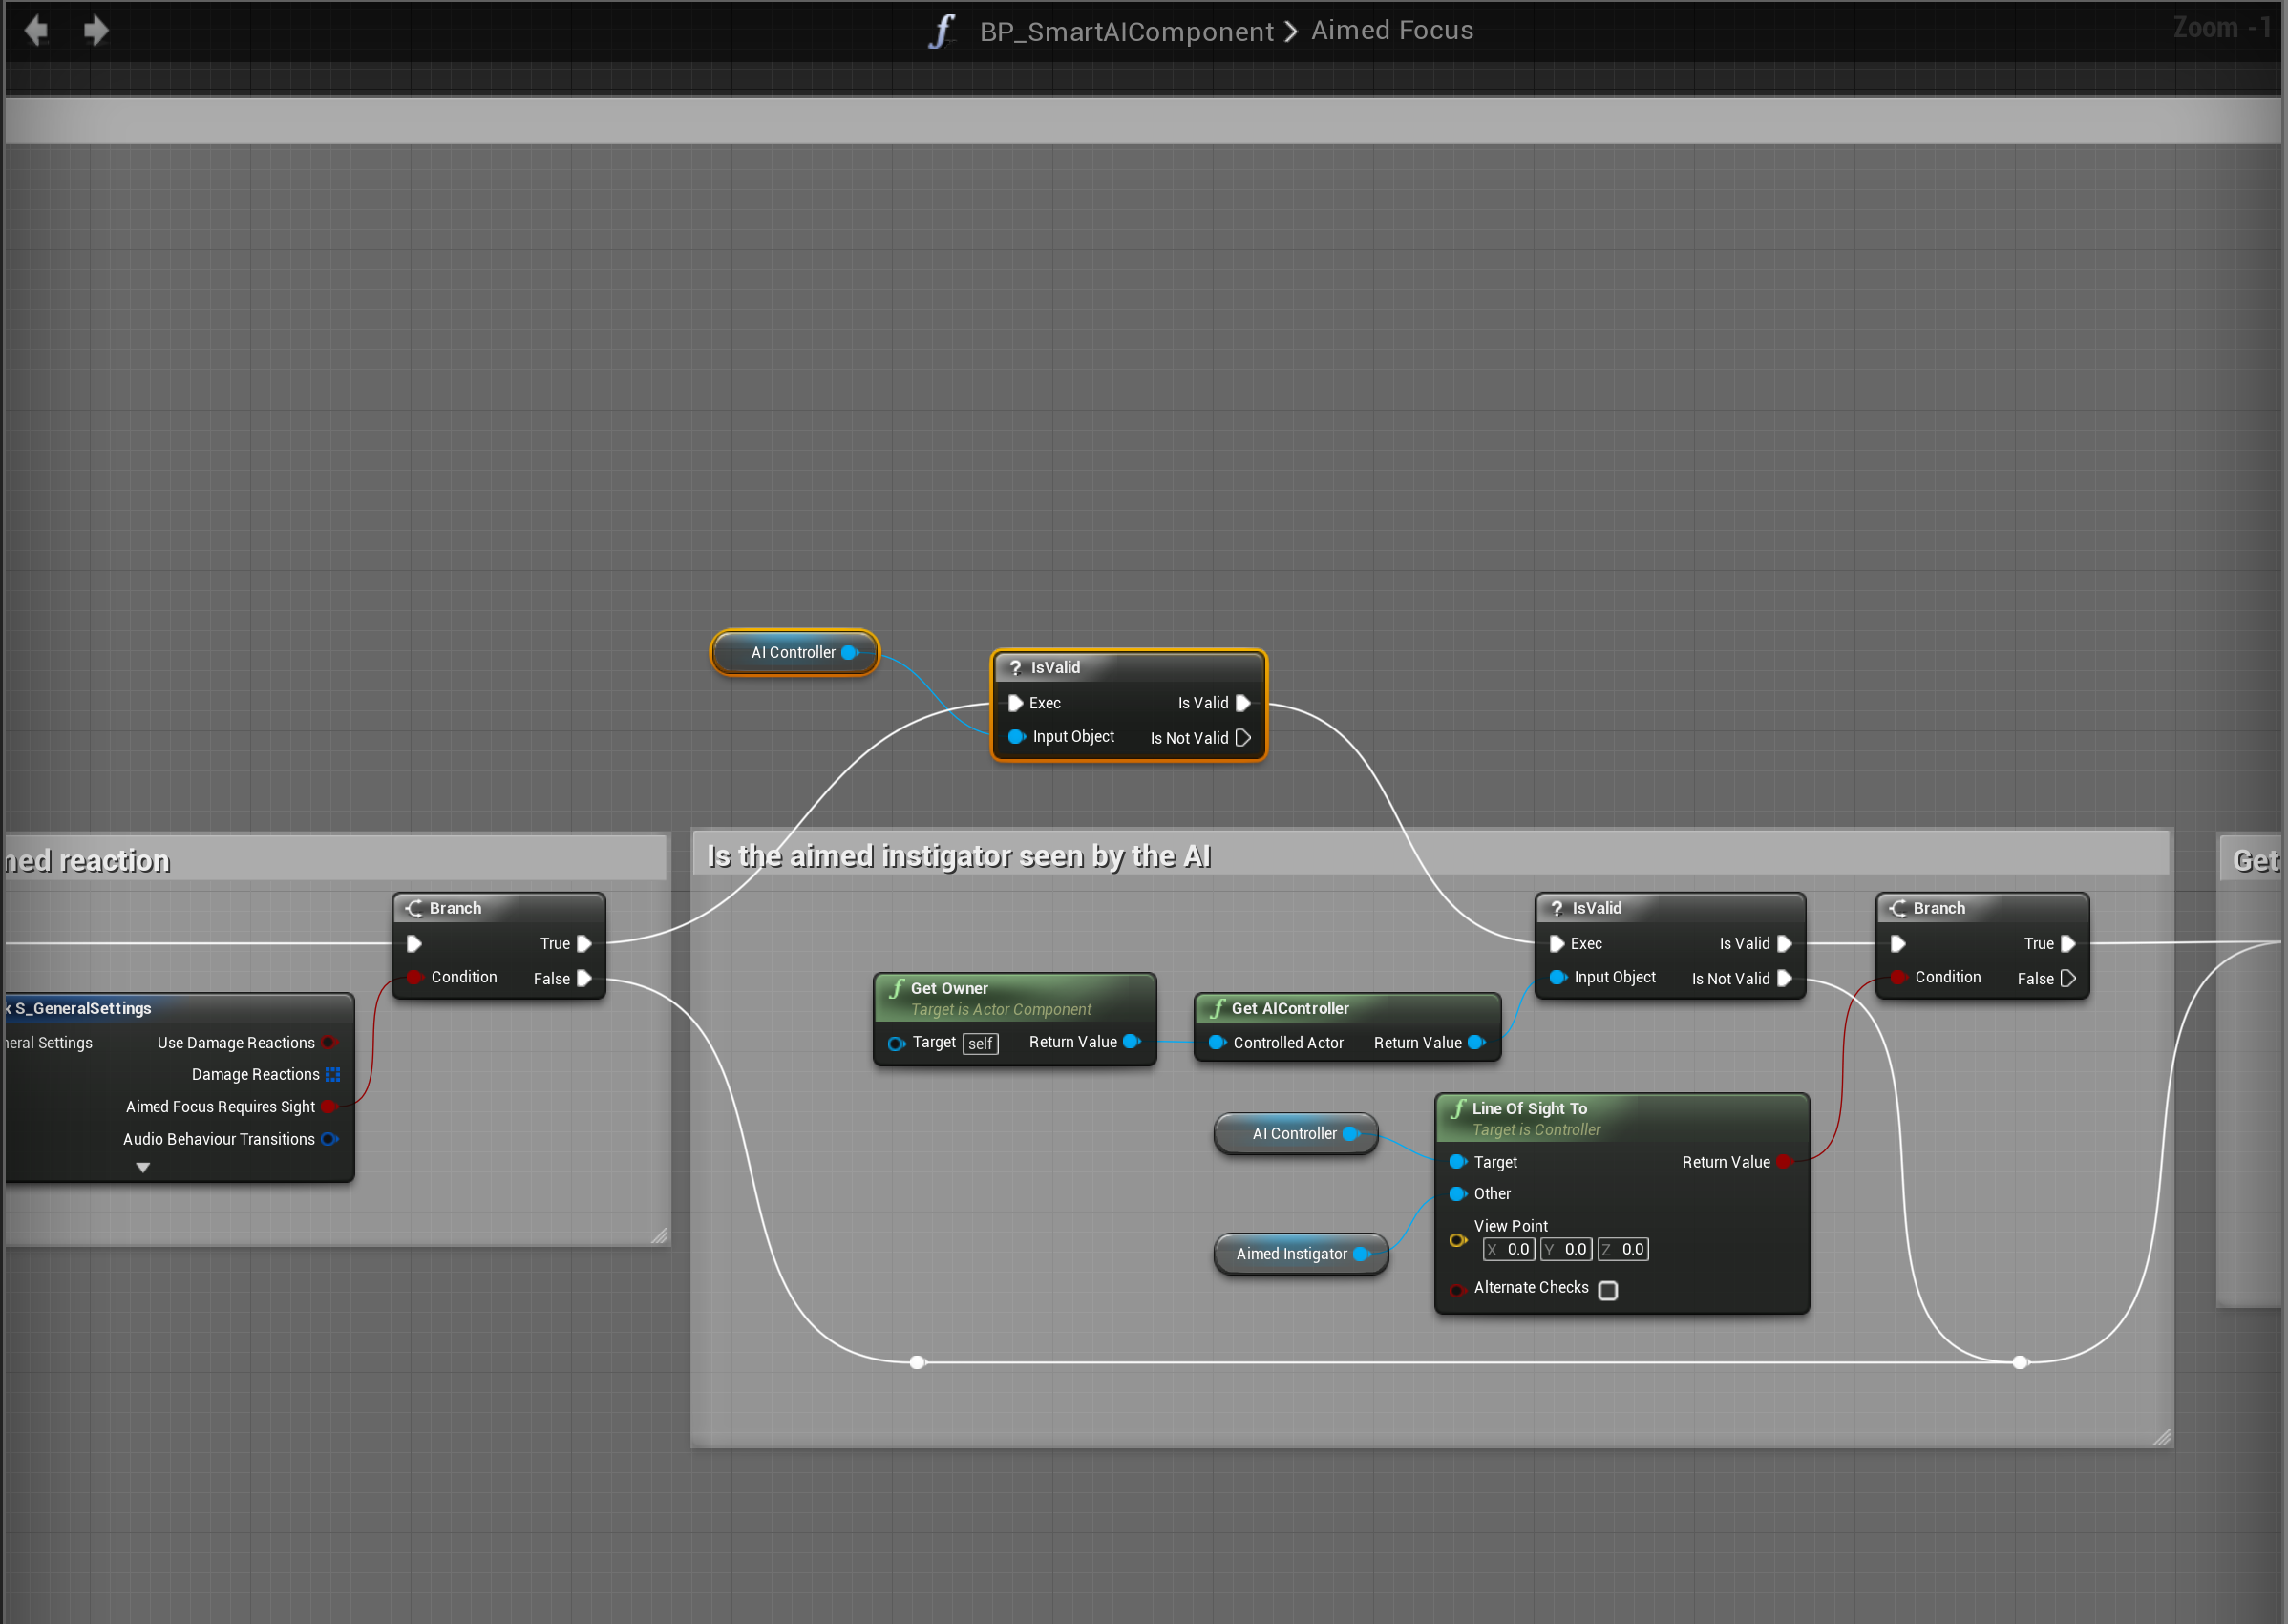Screen dimensions: 2288x1624
Task: Click the reroute node at left of bottom wire
Action: point(917,1362)
